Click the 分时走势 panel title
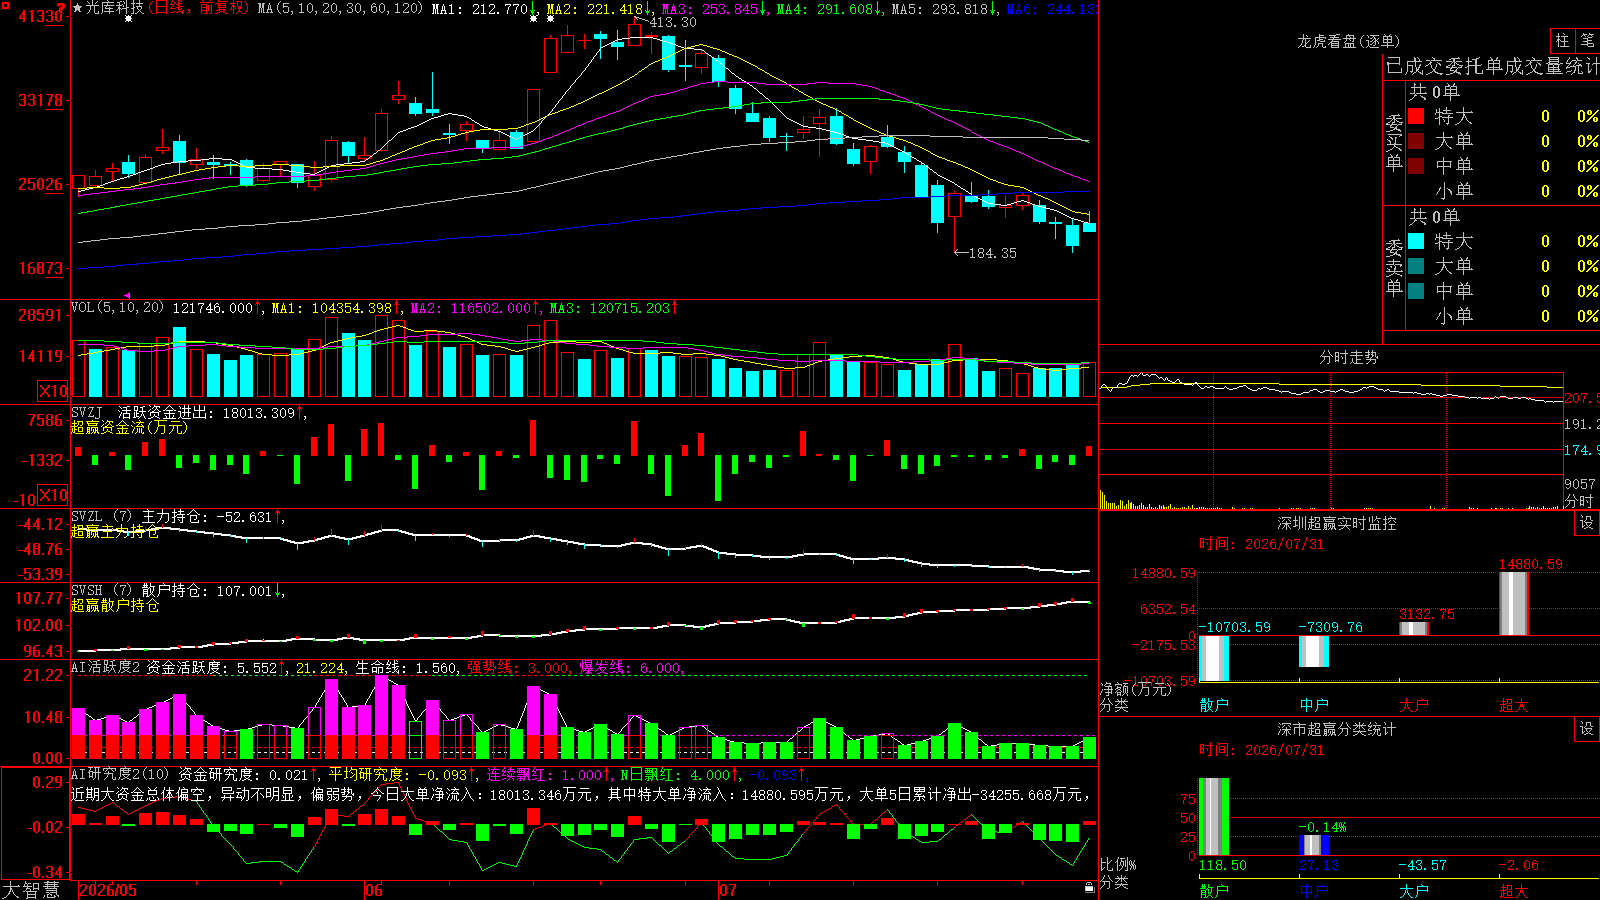The image size is (1600, 900). click(1349, 357)
